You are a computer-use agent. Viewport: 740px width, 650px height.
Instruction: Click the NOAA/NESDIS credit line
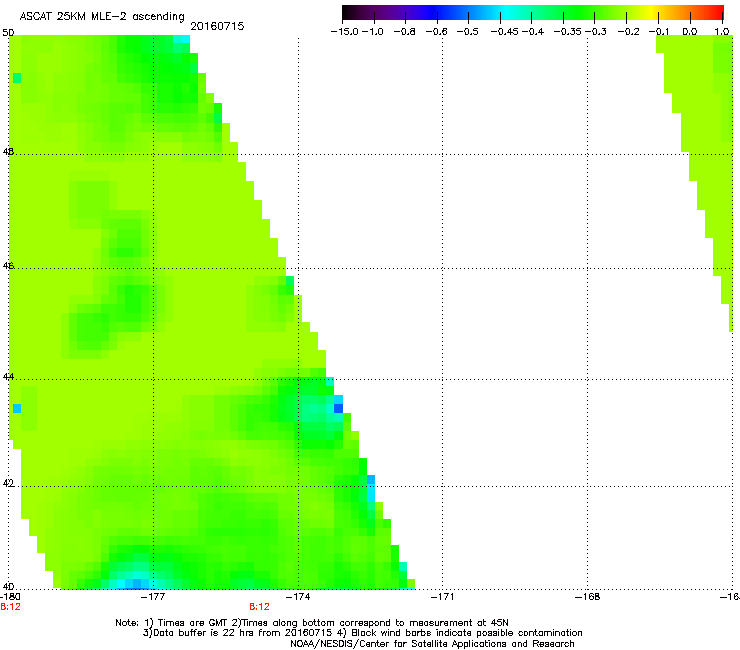pyautogui.click(x=432, y=644)
